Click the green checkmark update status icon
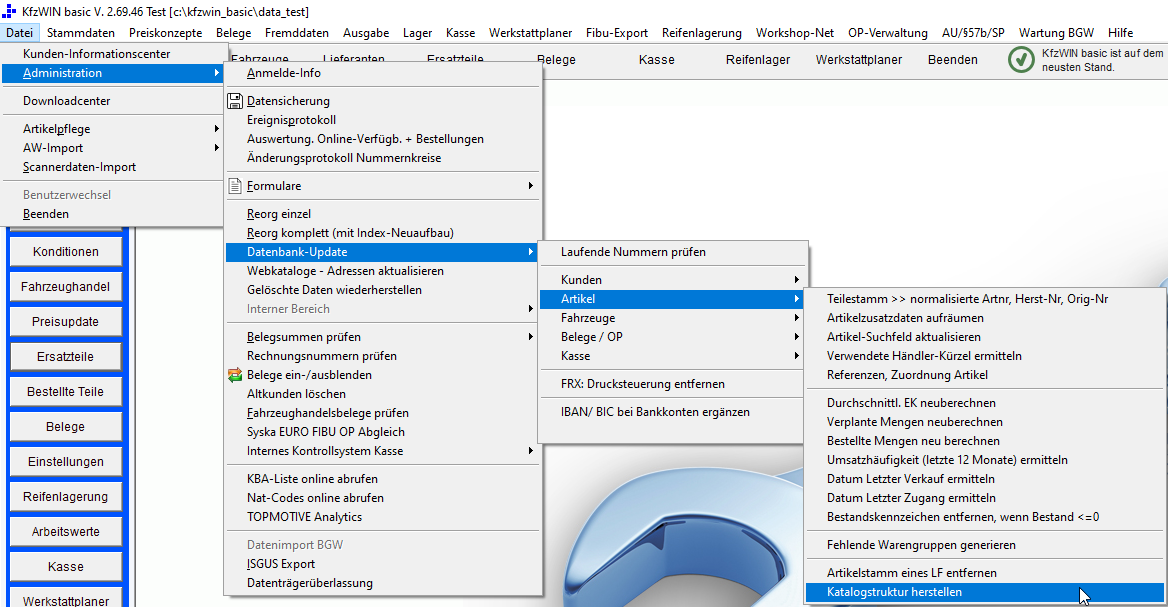The height and width of the screenshot is (607, 1168). 1021,60
